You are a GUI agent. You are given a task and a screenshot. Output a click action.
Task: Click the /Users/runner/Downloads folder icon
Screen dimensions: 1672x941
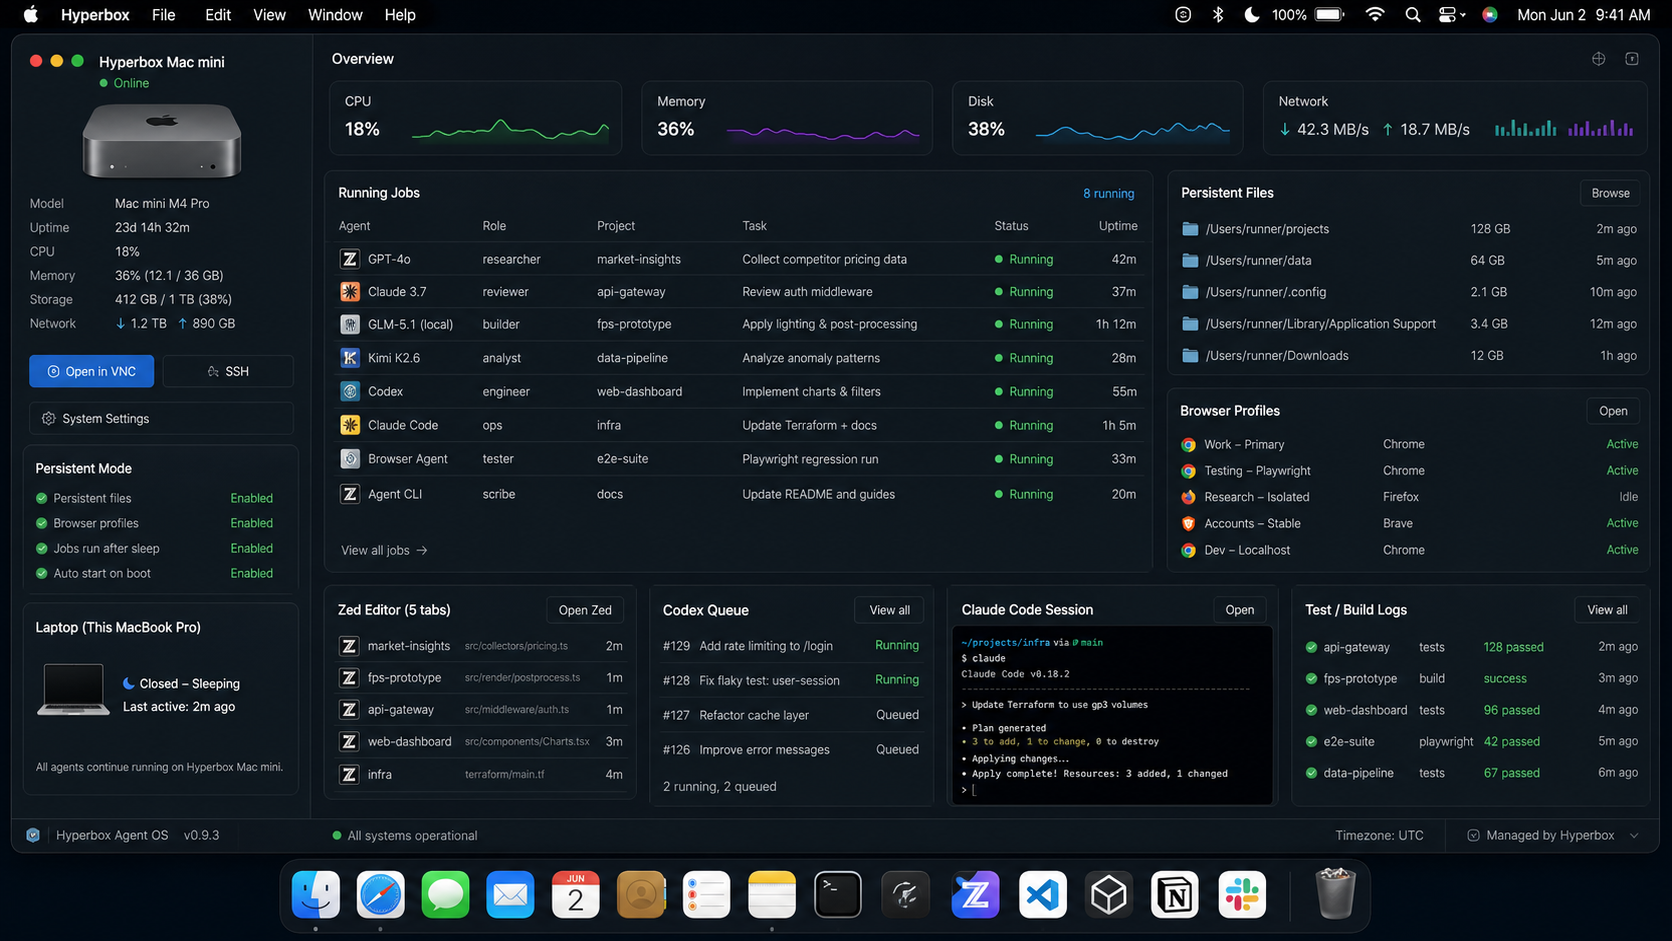click(x=1190, y=355)
